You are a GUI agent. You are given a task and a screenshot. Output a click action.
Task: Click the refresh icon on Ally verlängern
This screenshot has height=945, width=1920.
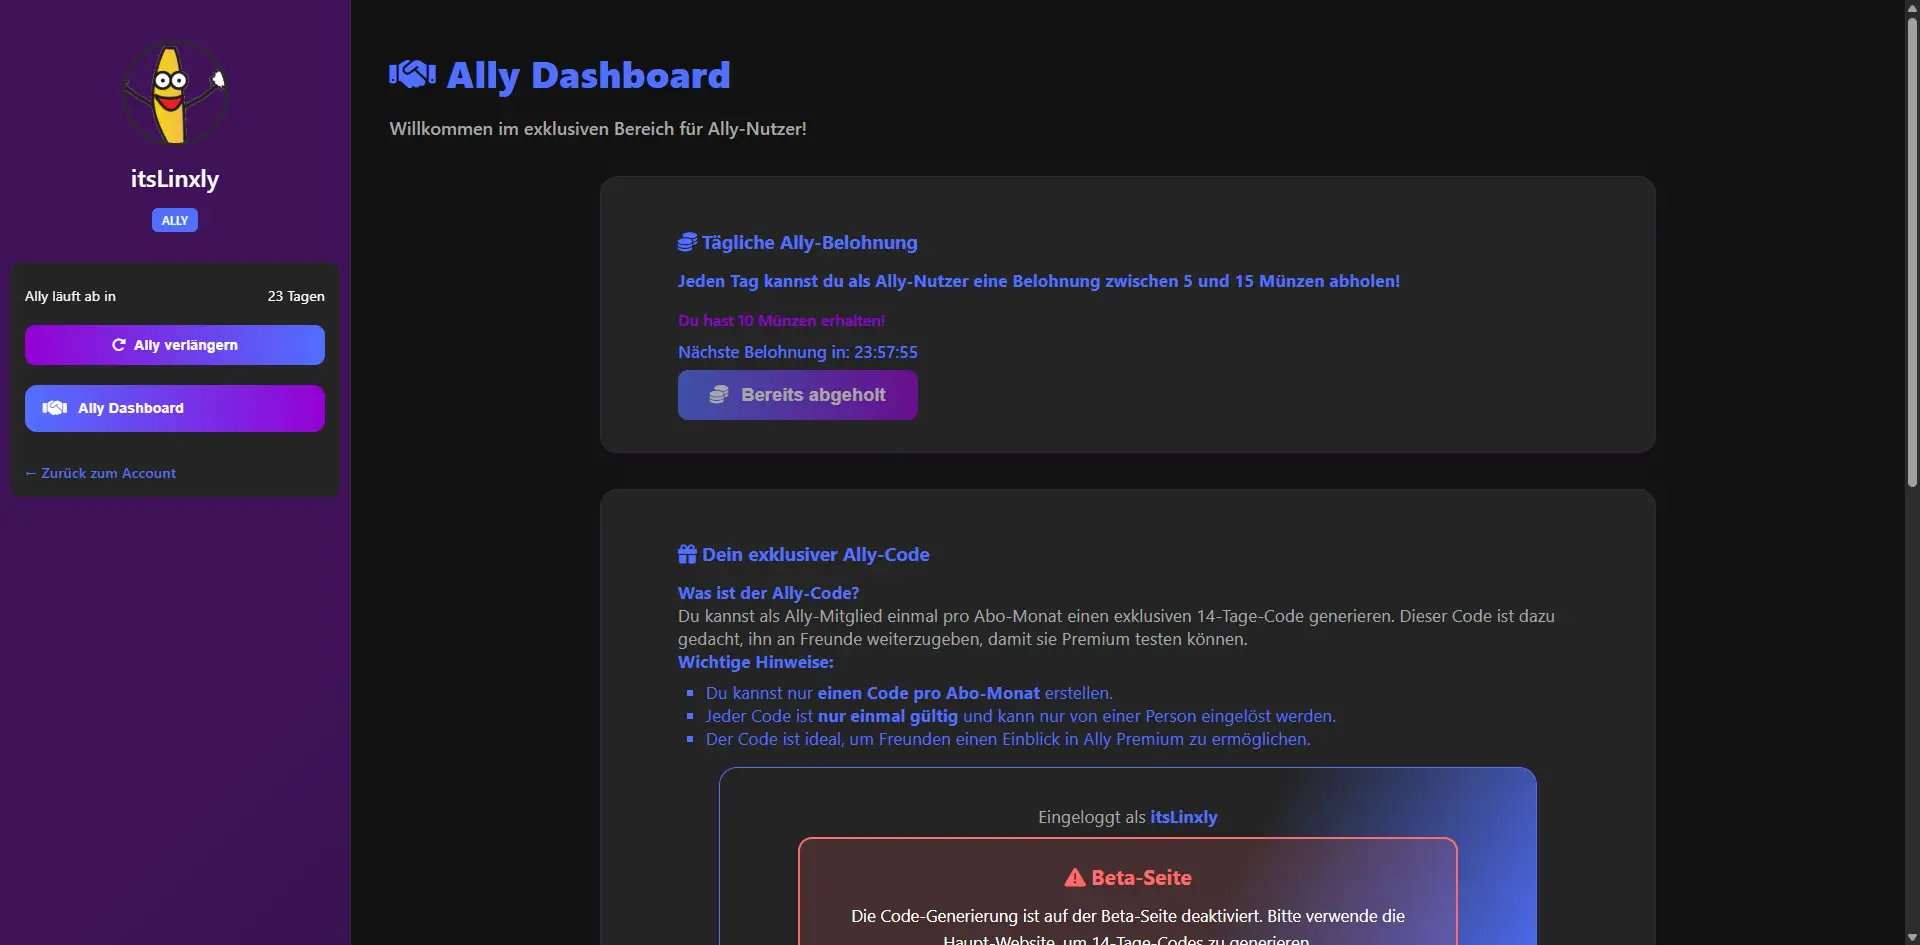point(119,345)
